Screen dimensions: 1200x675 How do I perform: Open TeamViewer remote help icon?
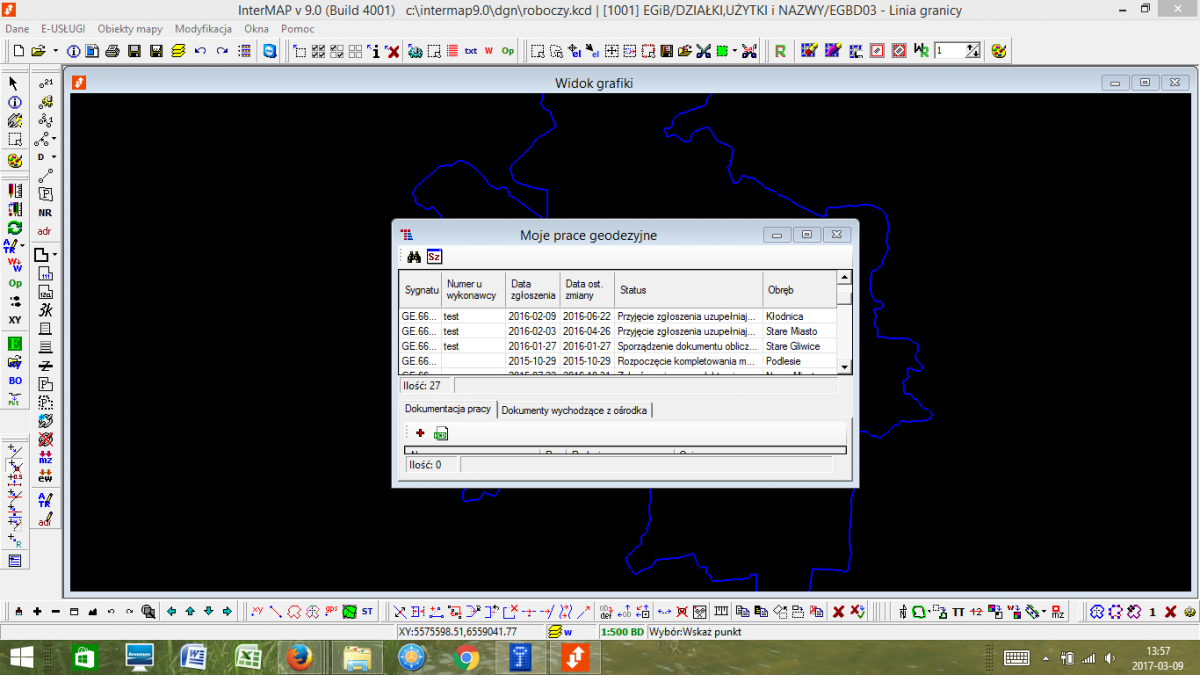pos(270,50)
